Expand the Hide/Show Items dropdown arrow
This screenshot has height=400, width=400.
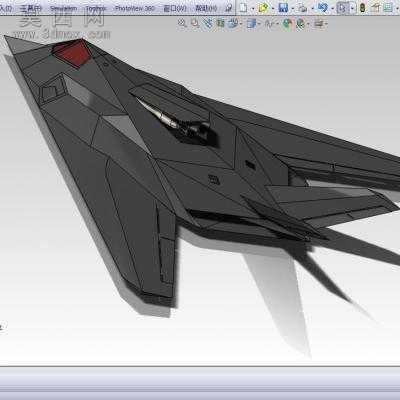[x=277, y=24]
